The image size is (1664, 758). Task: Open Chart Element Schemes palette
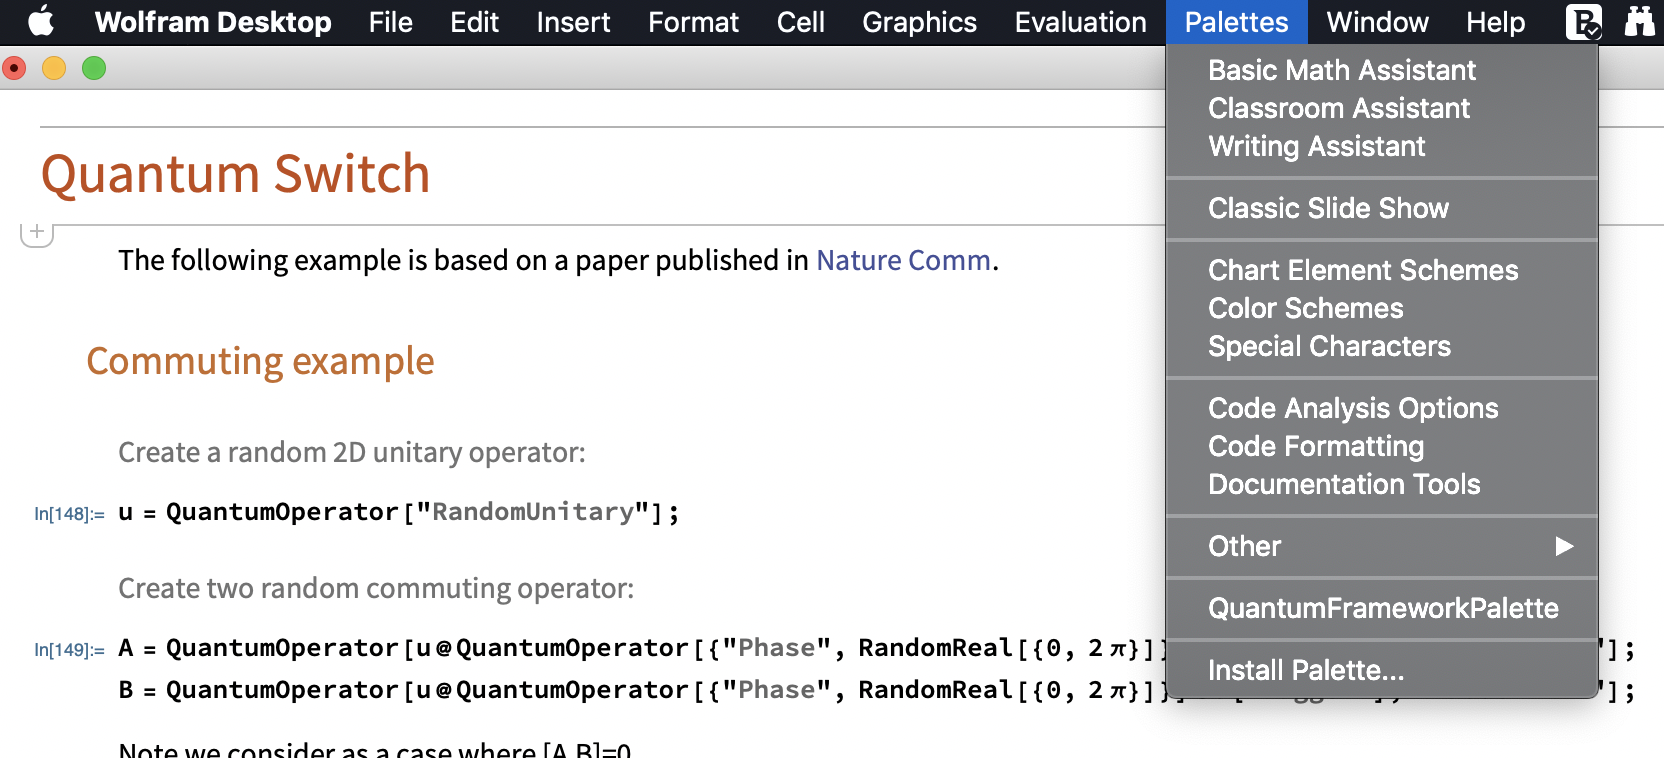tap(1382, 270)
